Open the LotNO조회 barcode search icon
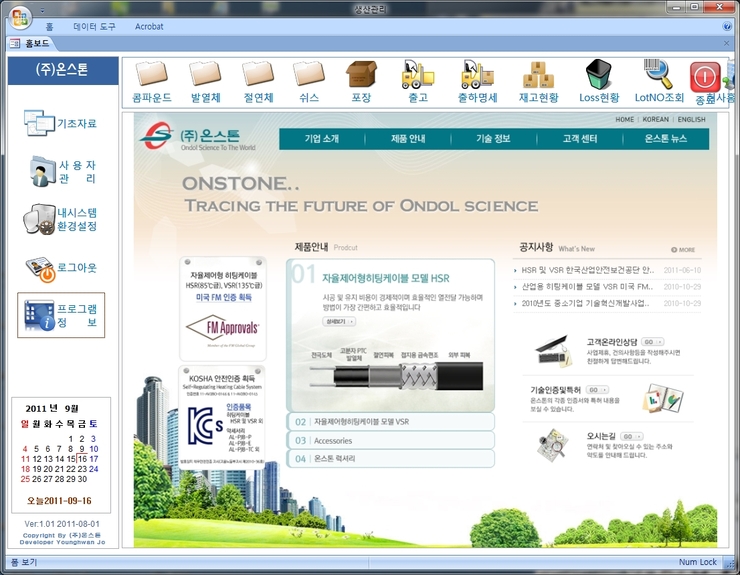 pyautogui.click(x=658, y=75)
